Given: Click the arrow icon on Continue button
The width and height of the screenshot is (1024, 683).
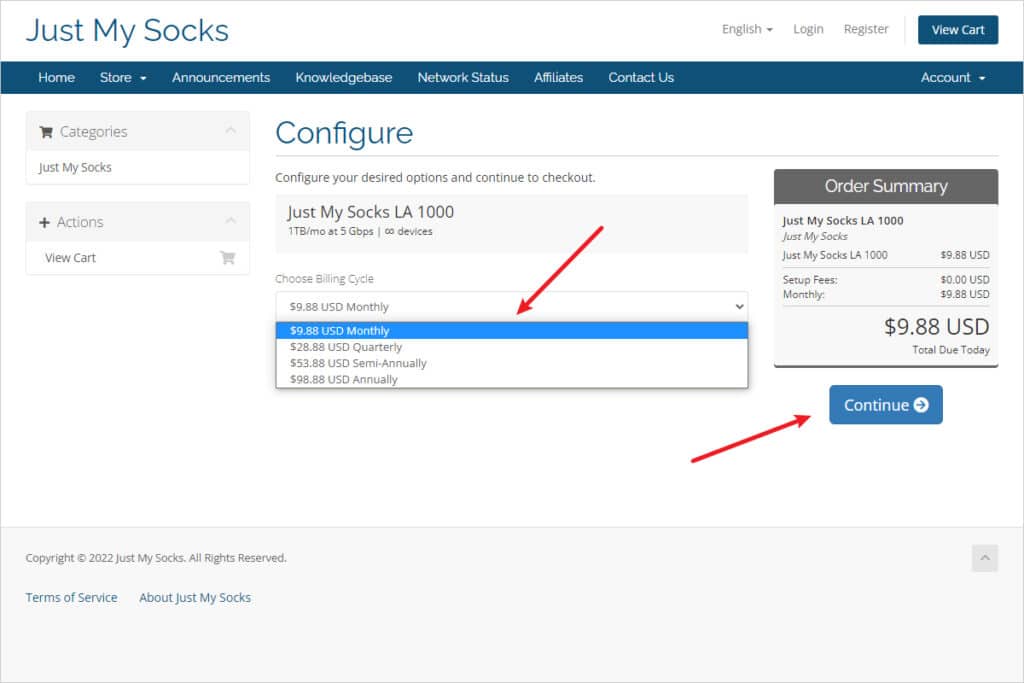Looking at the screenshot, I should pos(921,405).
